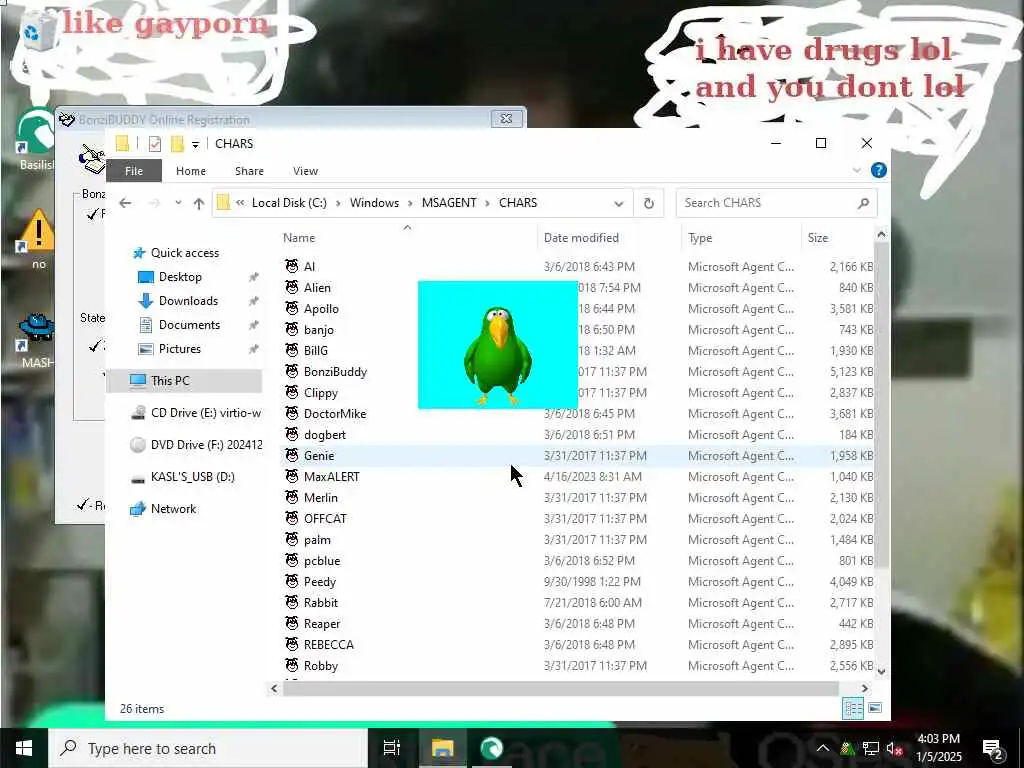Open the Share ribbon tab

click(x=249, y=171)
